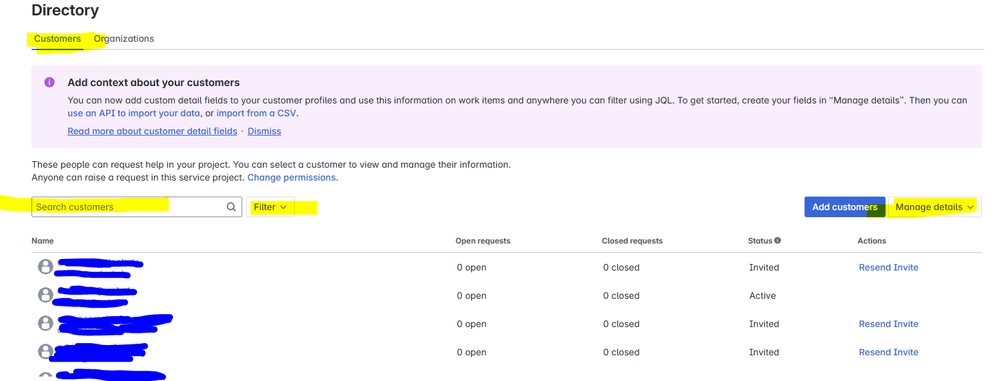Open the Filter dropdown
This screenshot has width=998, height=381.
tap(271, 207)
